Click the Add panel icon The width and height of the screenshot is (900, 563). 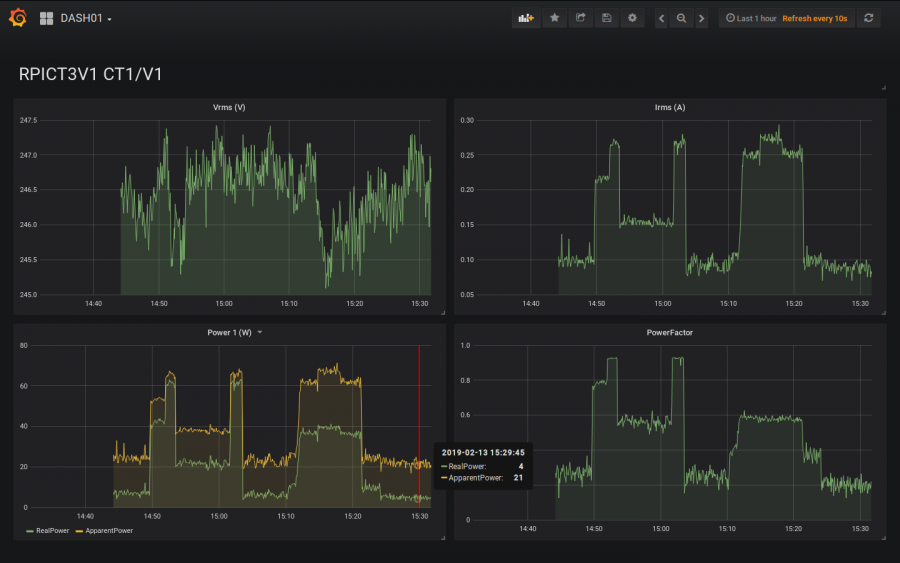click(x=525, y=18)
